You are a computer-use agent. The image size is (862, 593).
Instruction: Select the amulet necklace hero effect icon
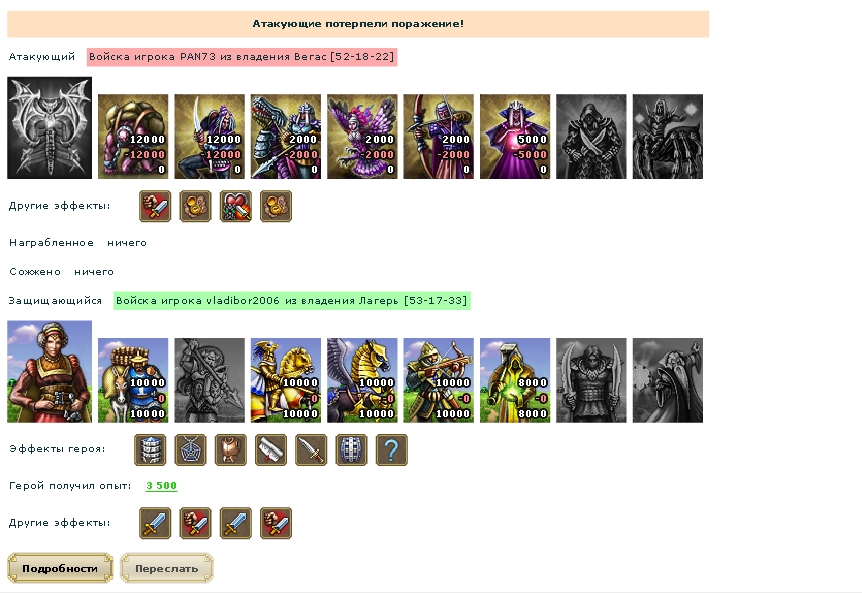190,450
